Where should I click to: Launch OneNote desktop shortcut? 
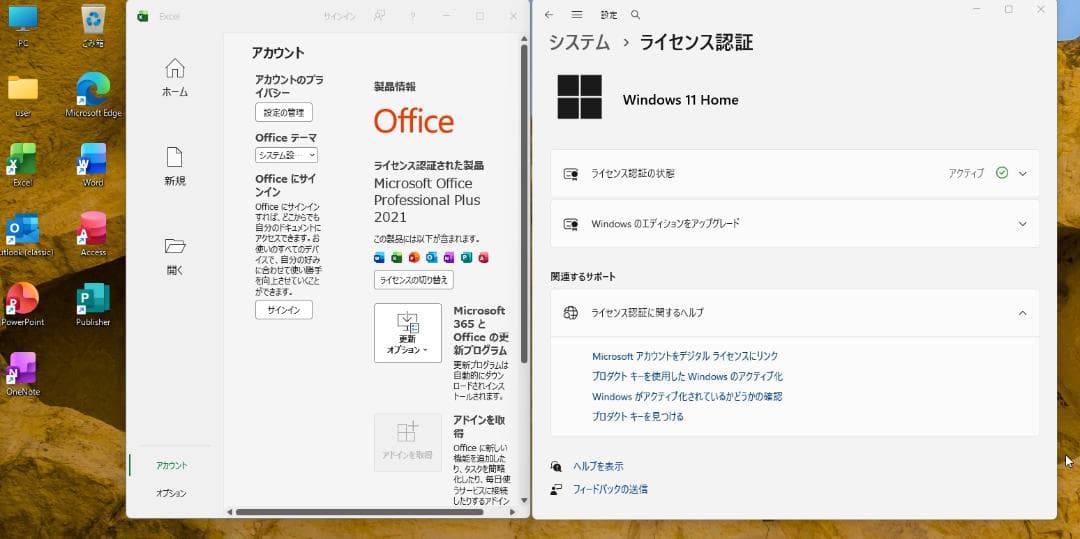click(23, 374)
